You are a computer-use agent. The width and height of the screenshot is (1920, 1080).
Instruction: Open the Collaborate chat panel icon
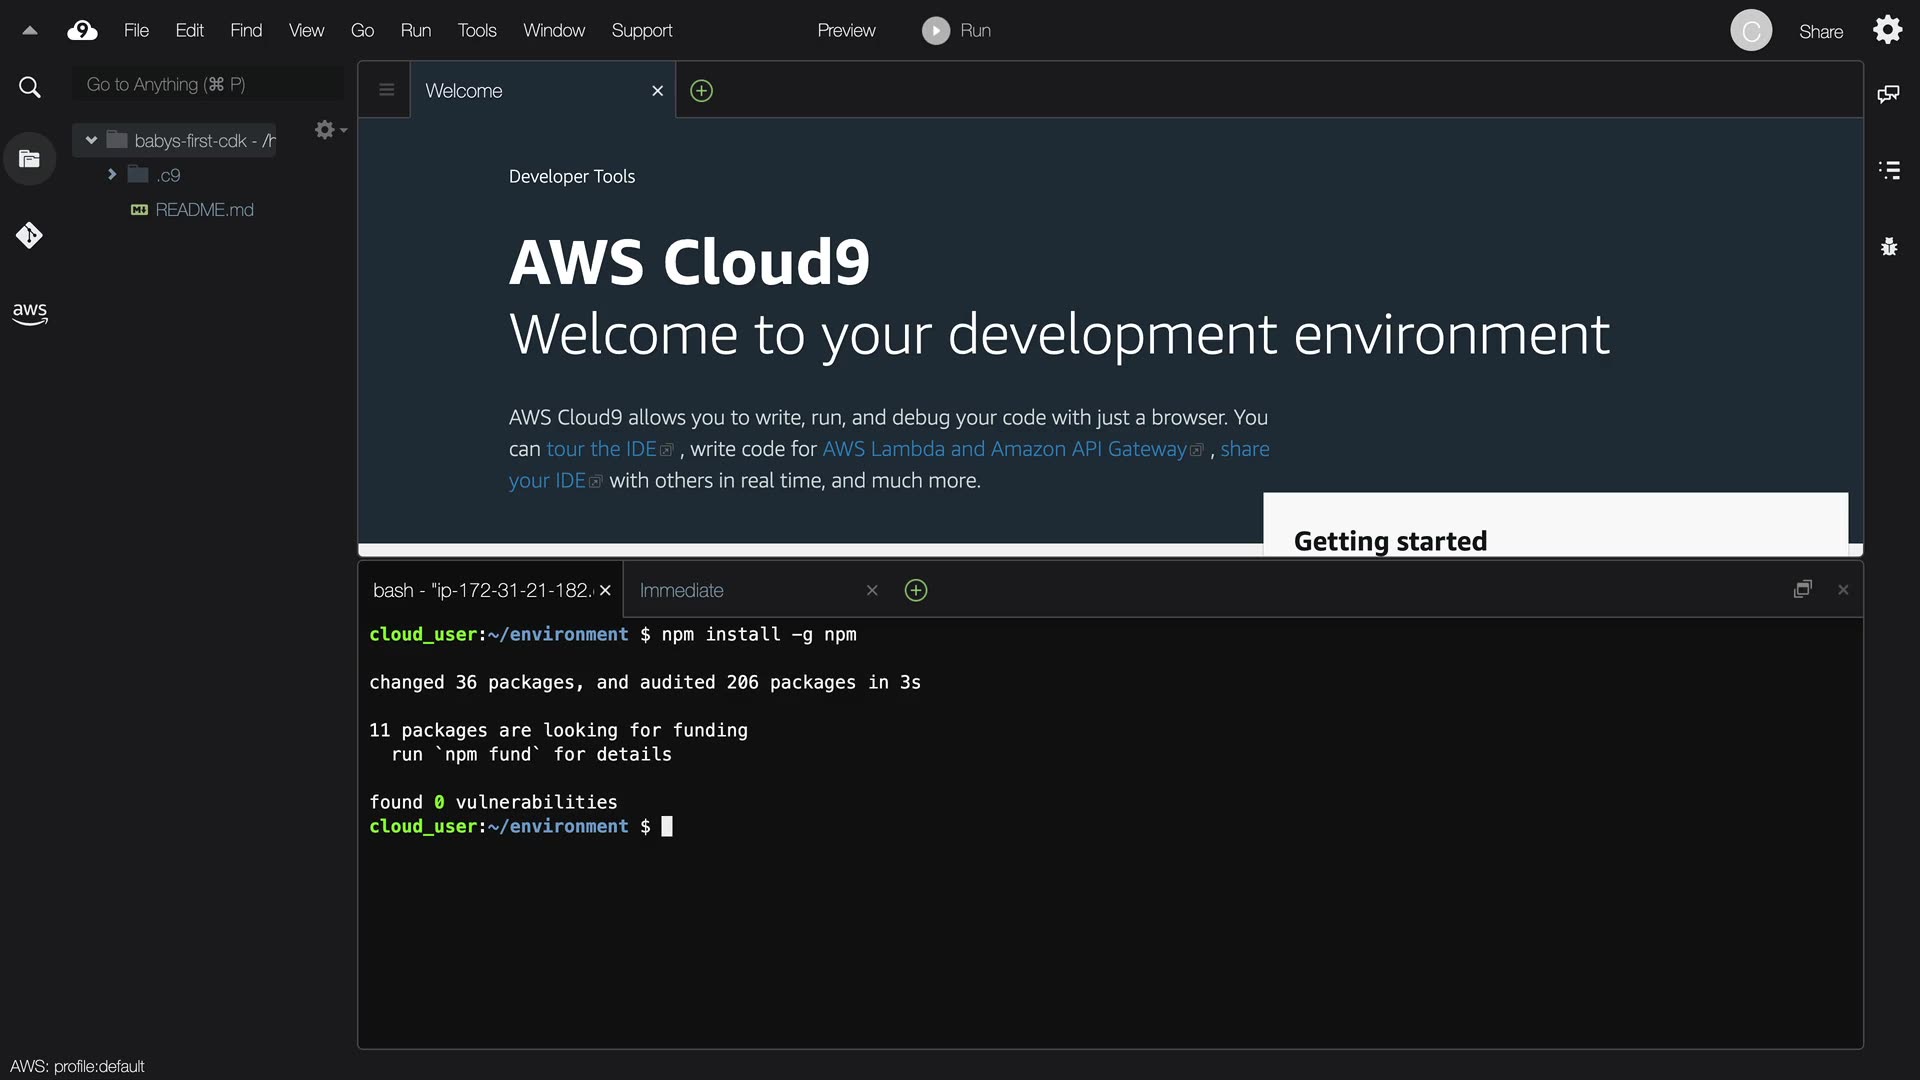(1888, 94)
